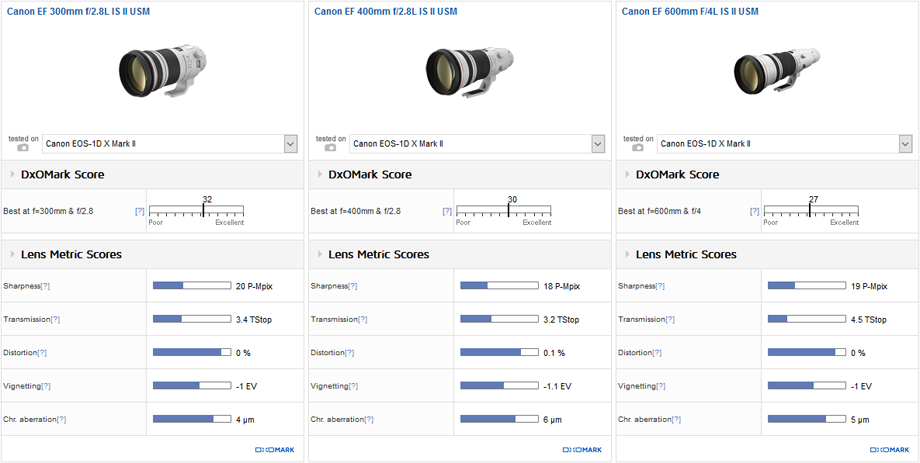Collapse Lens Metric Scores for the 300mm lens
The image size is (920, 463).
(x=13, y=255)
